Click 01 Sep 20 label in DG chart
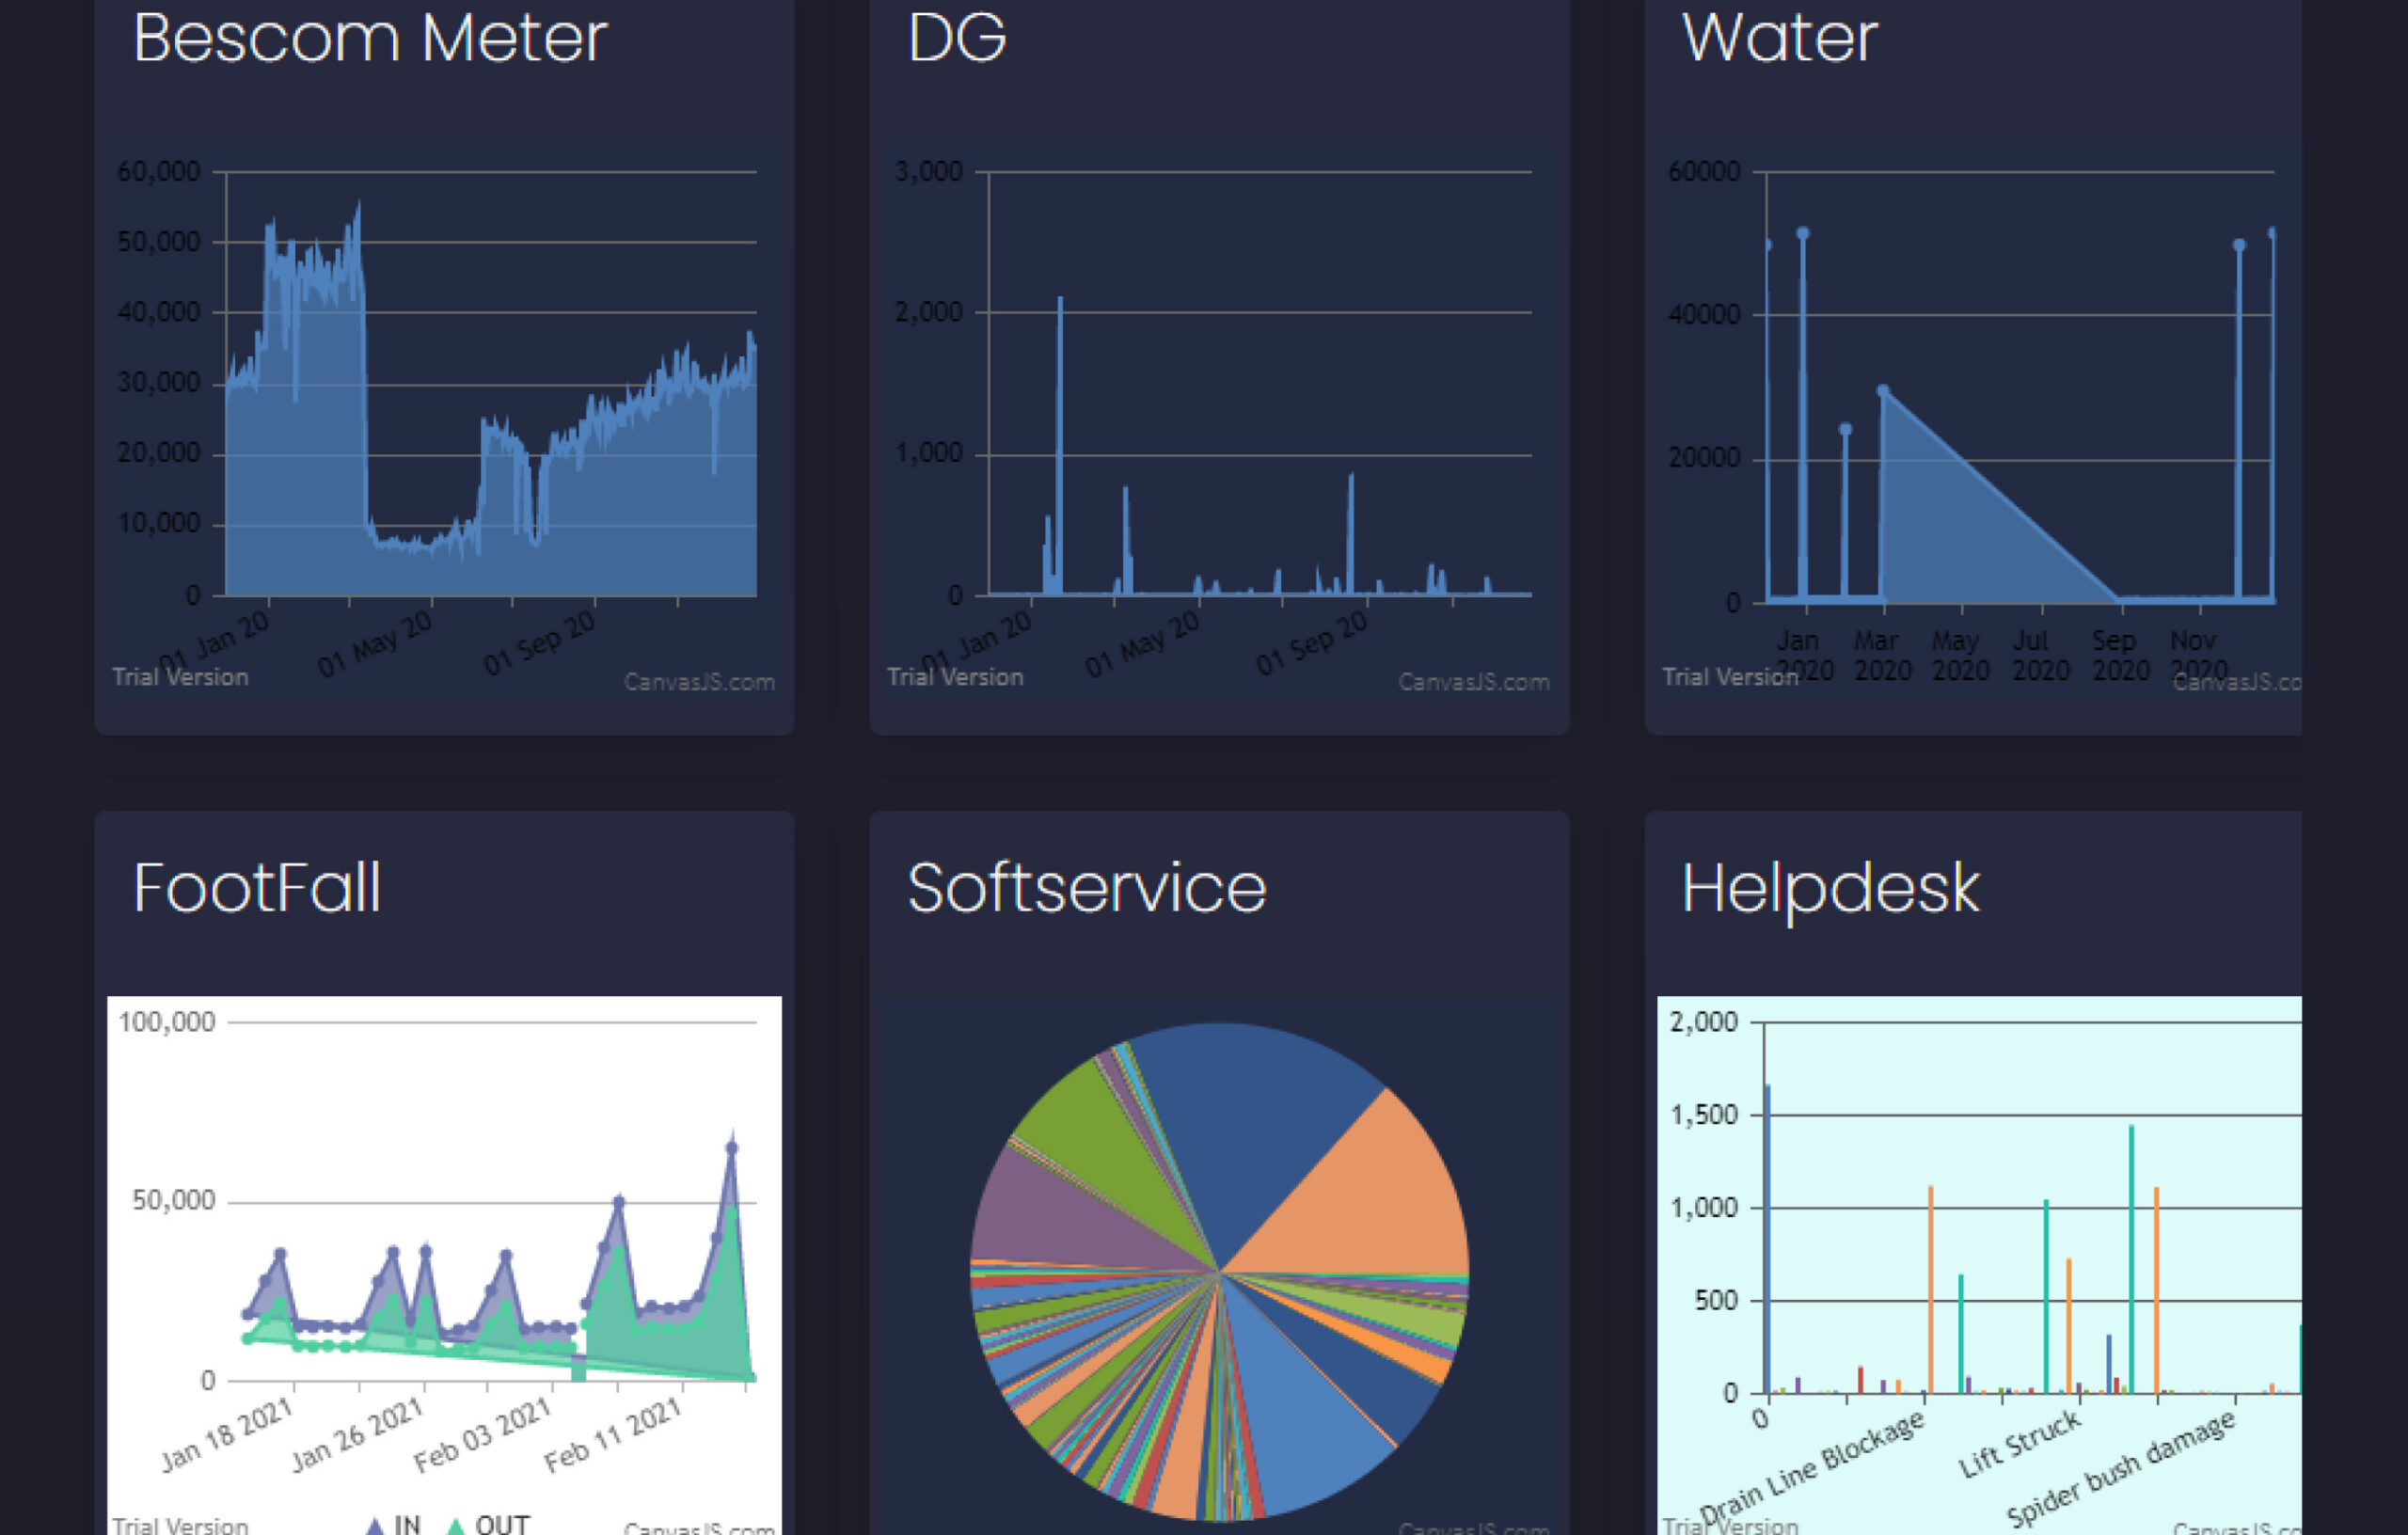The image size is (2408, 1535). tap(1312, 645)
